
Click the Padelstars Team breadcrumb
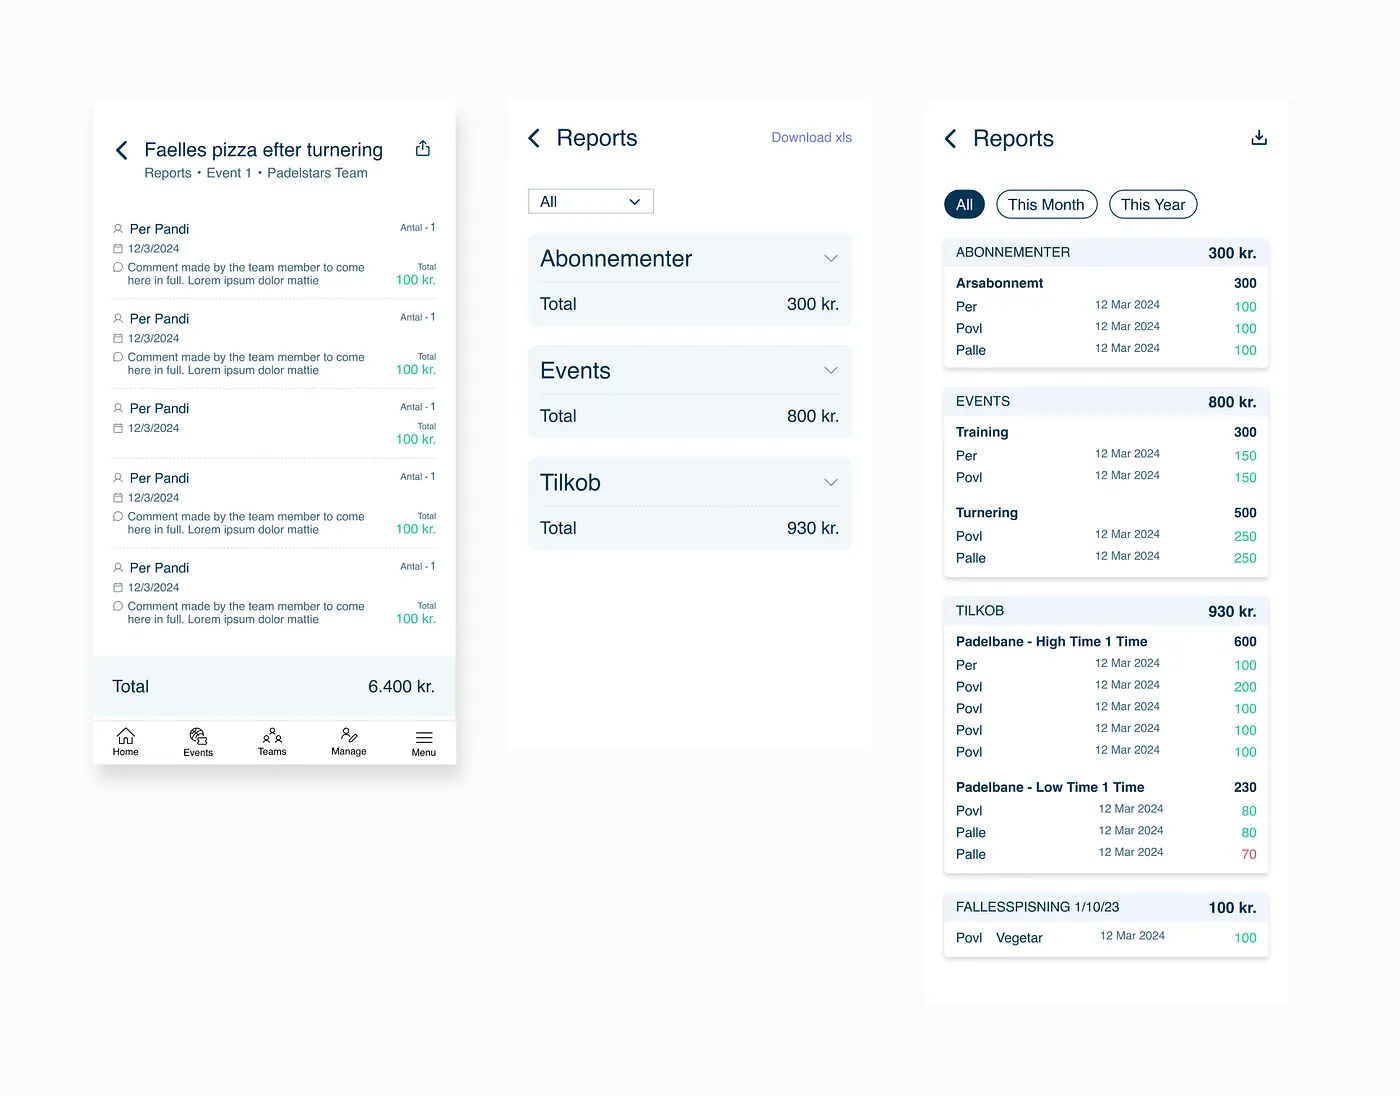tap(317, 173)
